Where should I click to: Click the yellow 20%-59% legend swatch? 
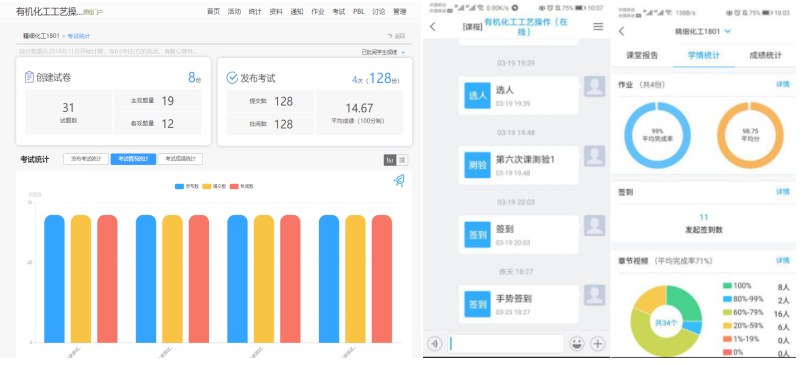pyautogui.click(x=727, y=325)
